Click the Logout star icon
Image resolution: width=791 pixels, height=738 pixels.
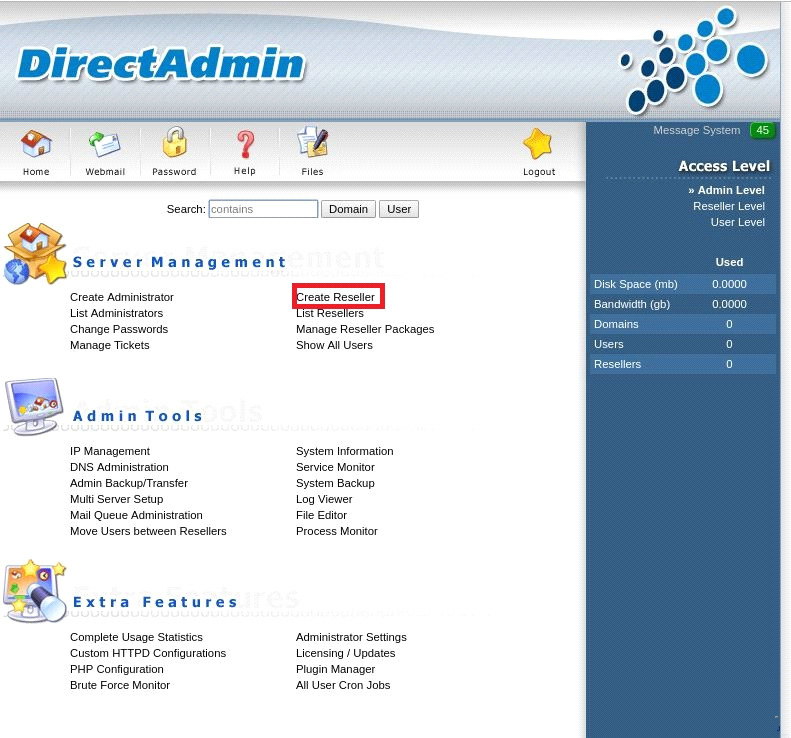tap(538, 146)
